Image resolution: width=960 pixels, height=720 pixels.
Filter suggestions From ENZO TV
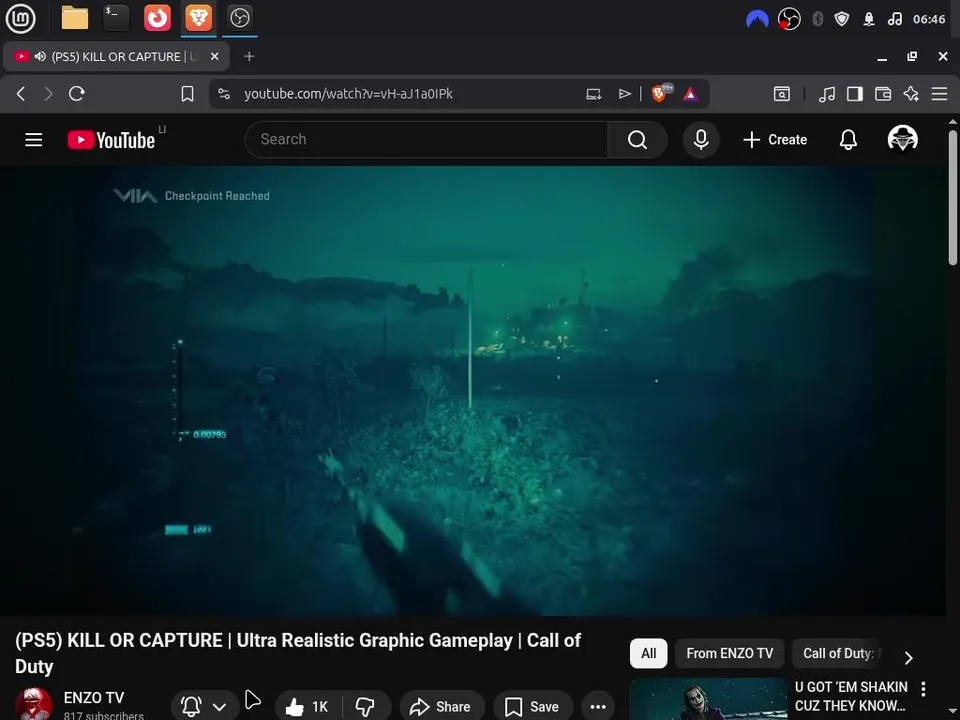(x=730, y=653)
